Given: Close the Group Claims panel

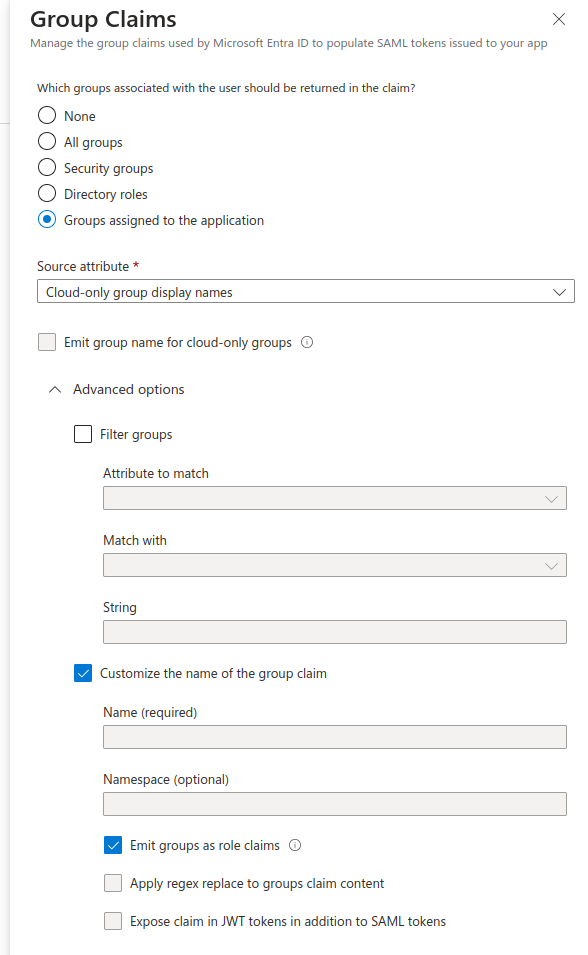Looking at the screenshot, I should click(x=558, y=19).
